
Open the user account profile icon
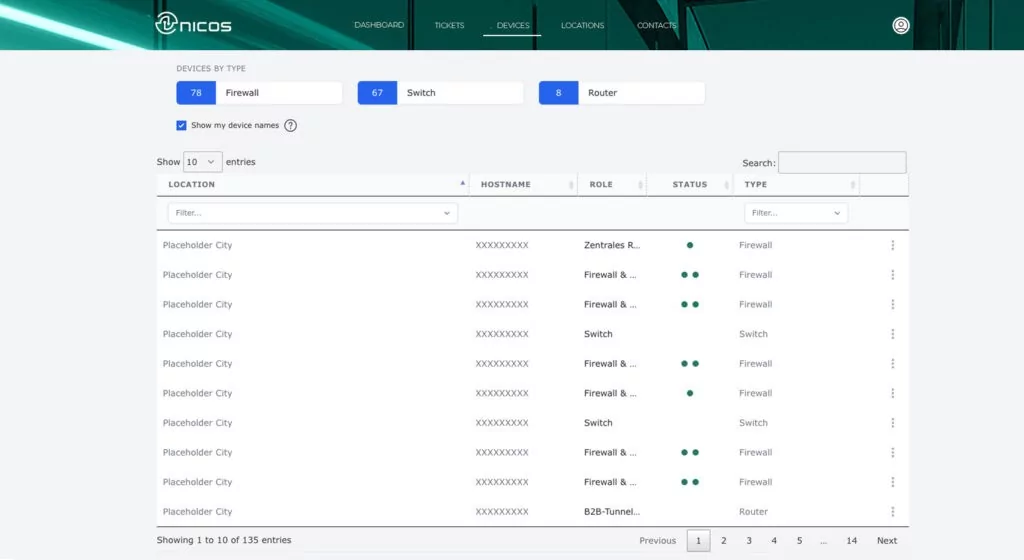coord(901,25)
